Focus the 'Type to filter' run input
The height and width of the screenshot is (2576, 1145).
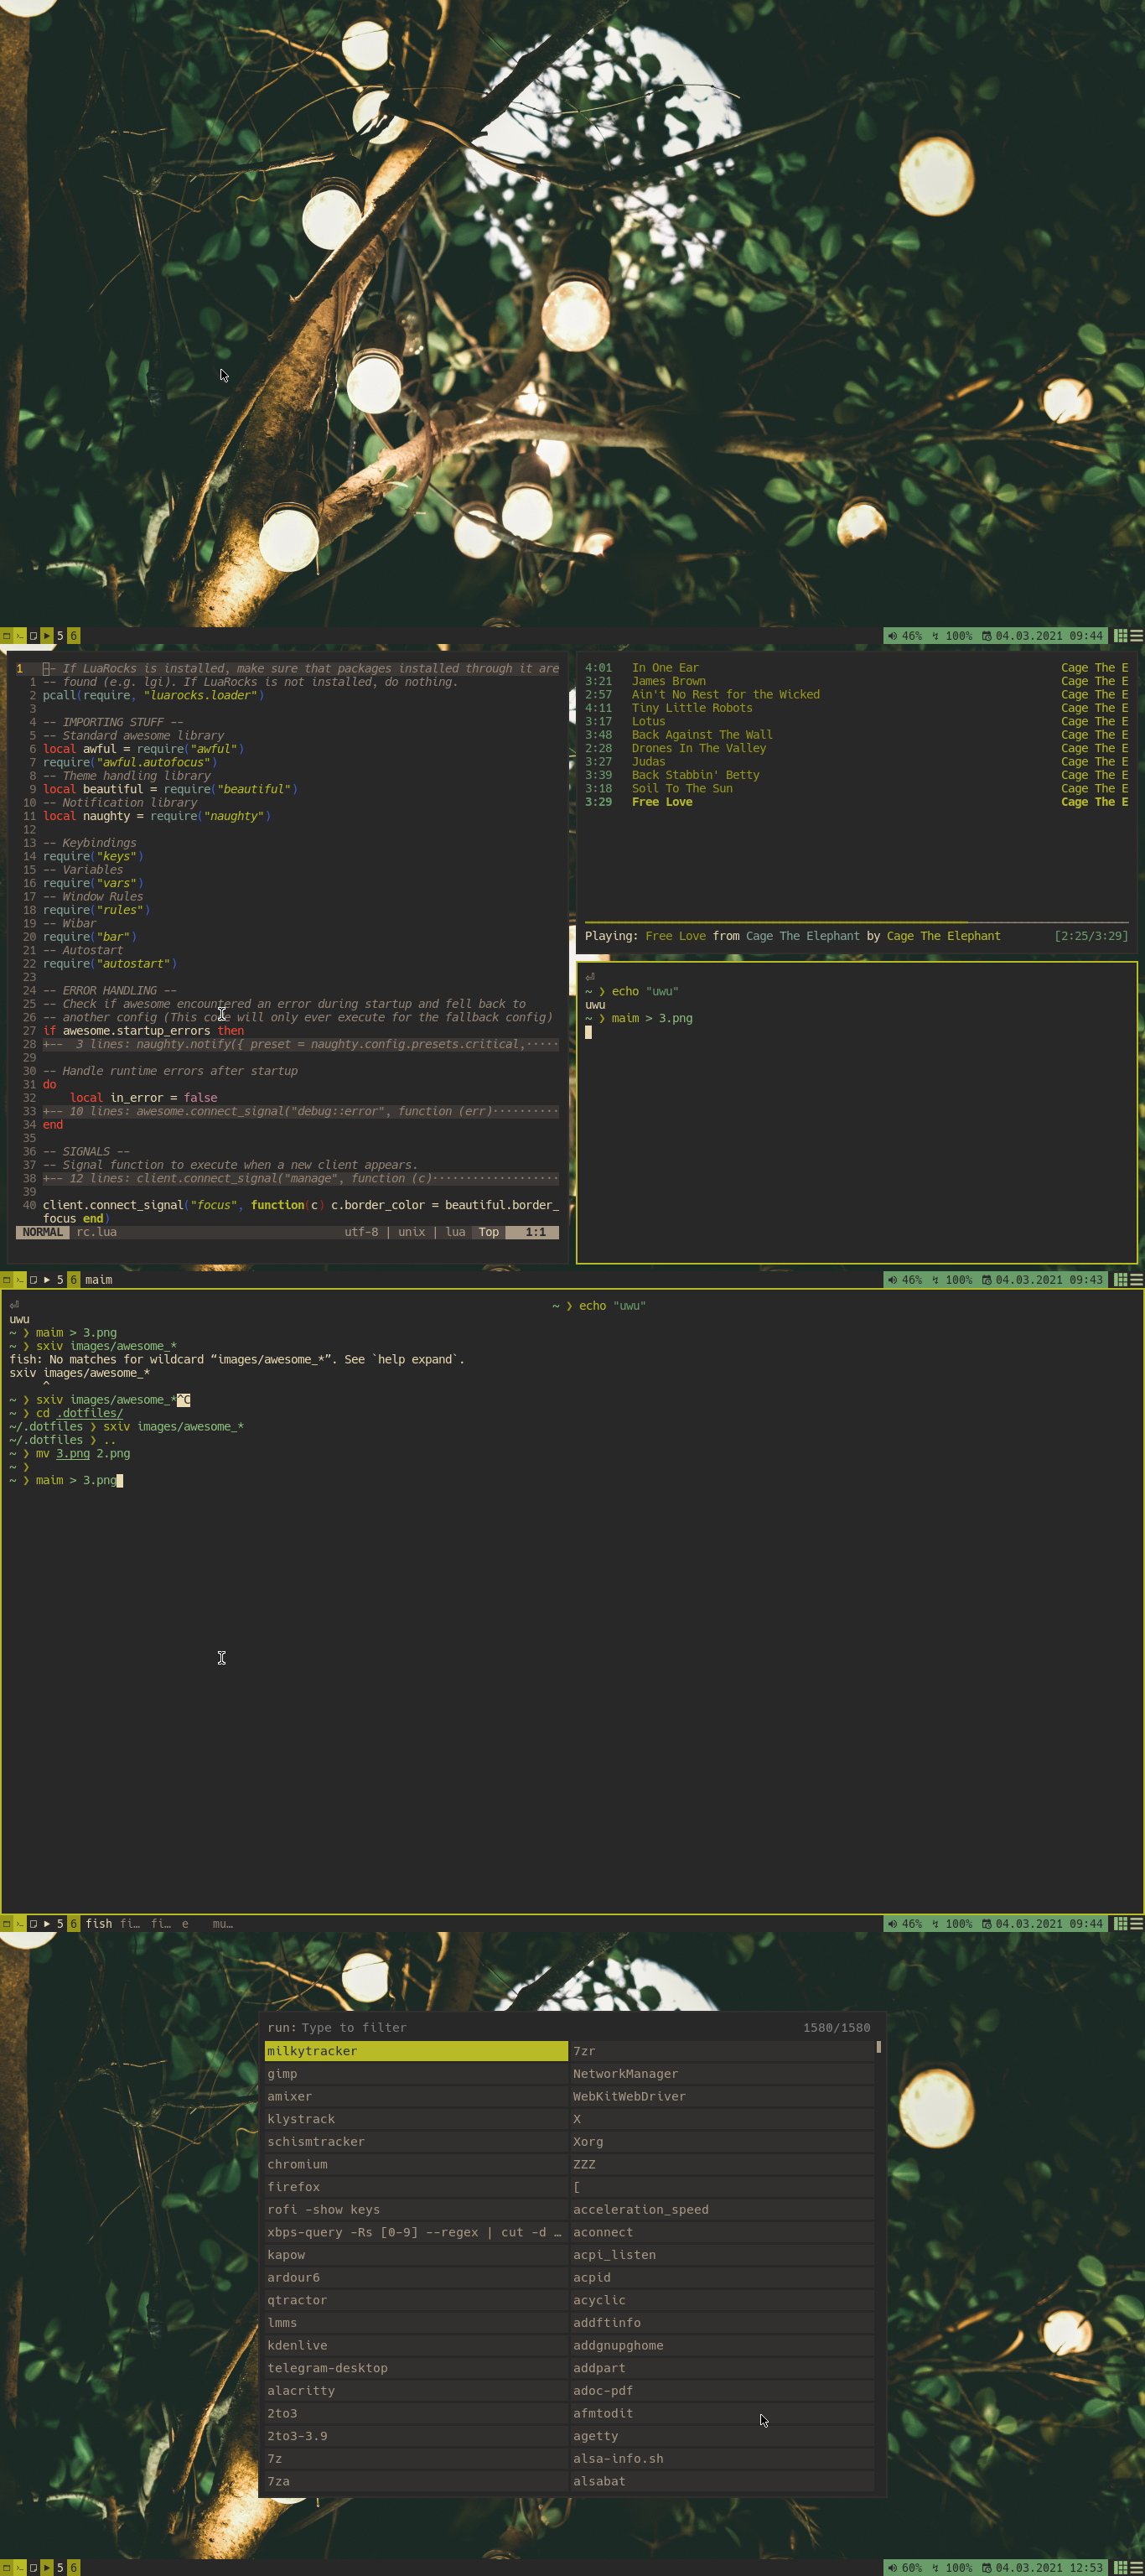(x=354, y=2027)
